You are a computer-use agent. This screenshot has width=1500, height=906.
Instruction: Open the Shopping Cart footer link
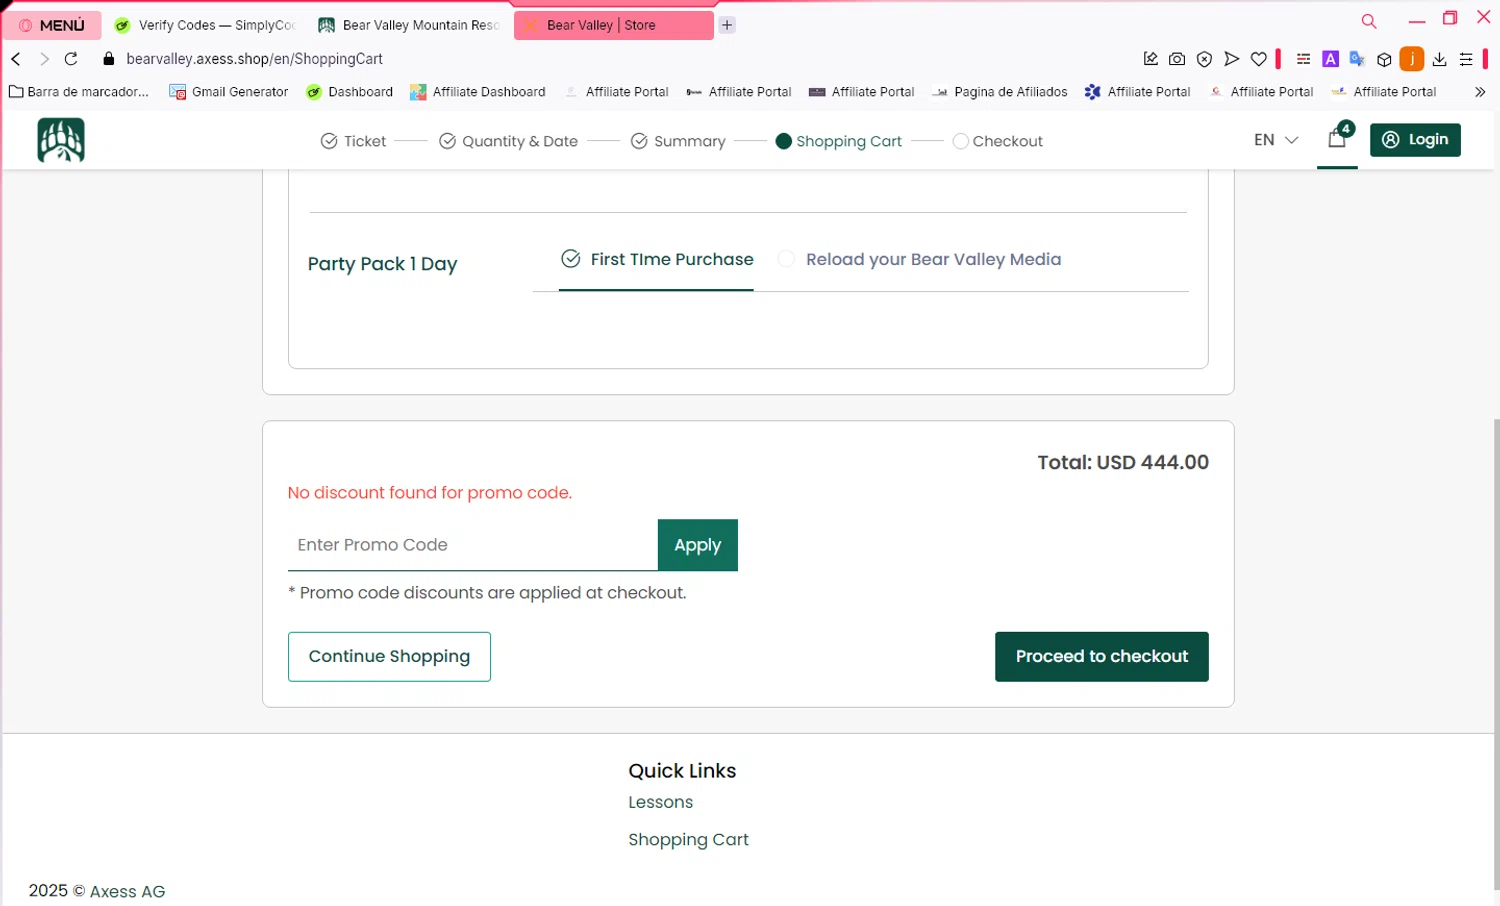tap(688, 840)
